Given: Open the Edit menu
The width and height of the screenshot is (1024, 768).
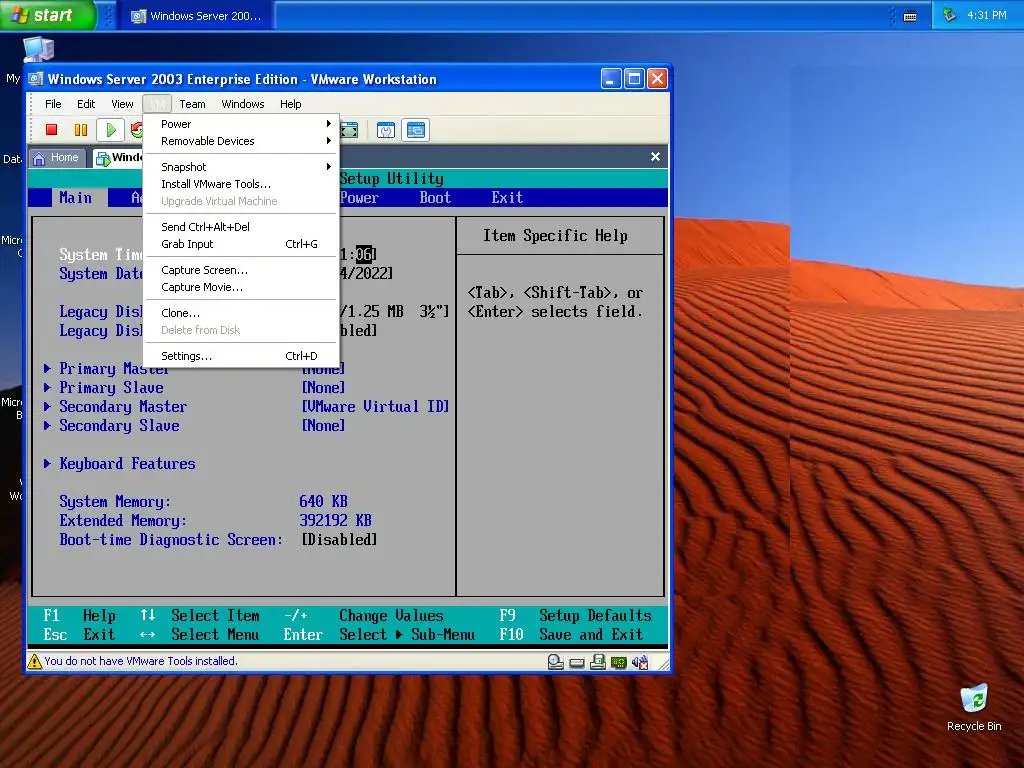Looking at the screenshot, I should (86, 104).
